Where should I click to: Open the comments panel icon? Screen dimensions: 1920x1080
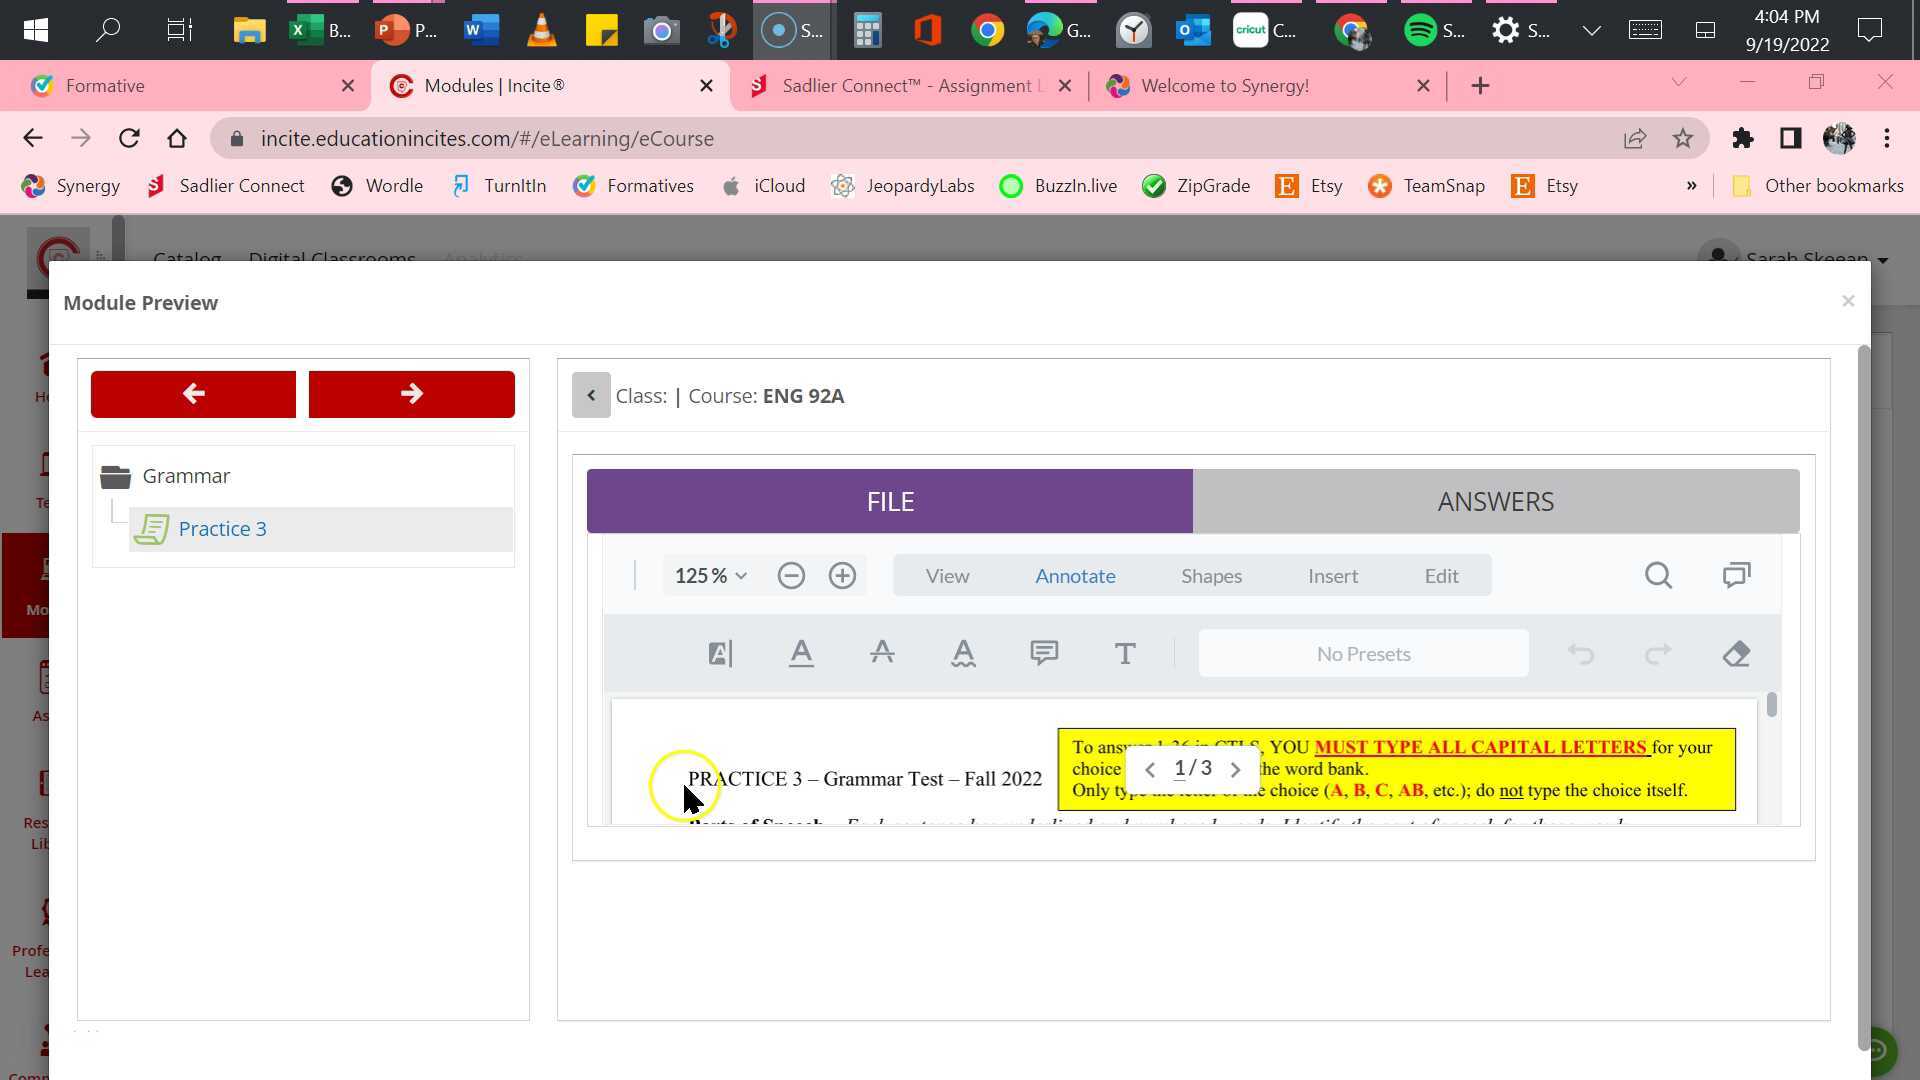pos(1736,576)
